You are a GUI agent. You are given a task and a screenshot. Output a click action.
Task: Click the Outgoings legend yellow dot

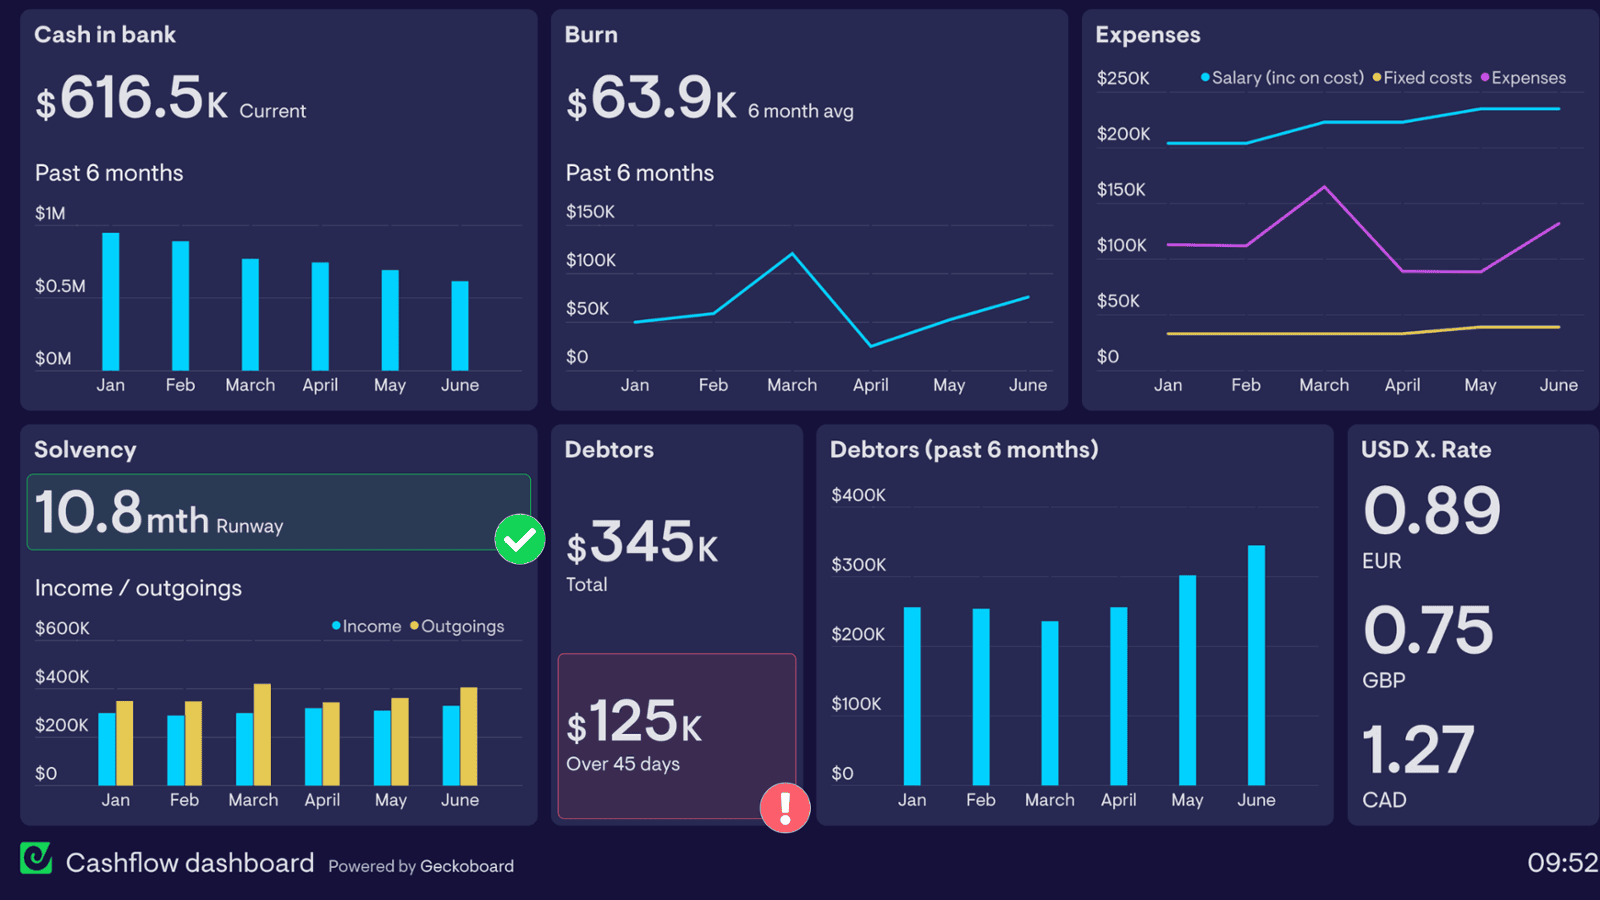click(x=414, y=626)
